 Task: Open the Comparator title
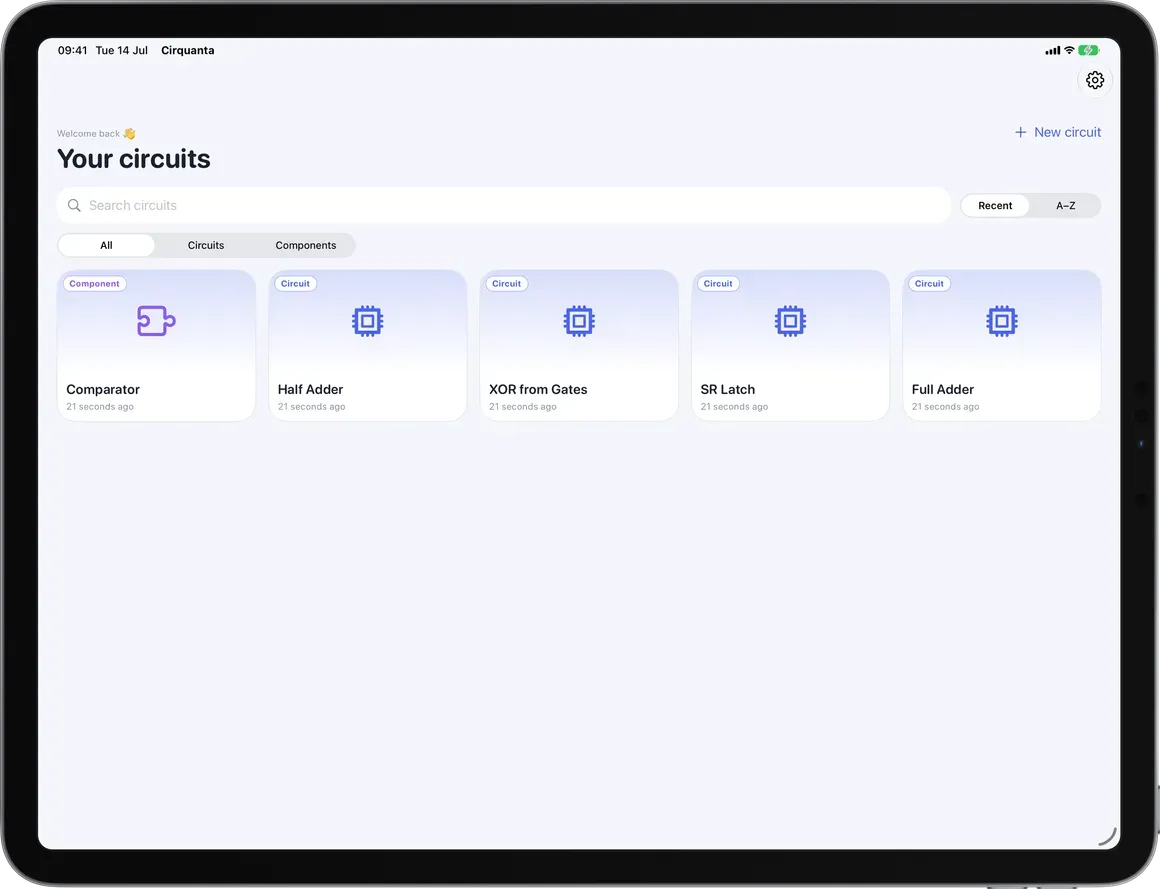[103, 390]
